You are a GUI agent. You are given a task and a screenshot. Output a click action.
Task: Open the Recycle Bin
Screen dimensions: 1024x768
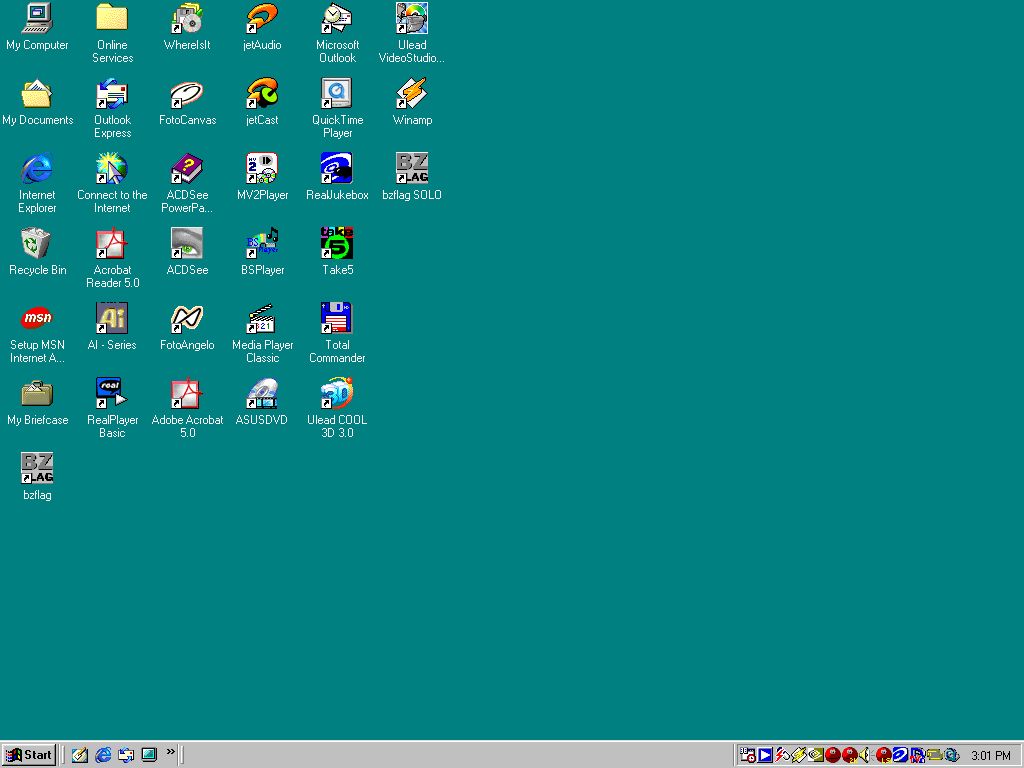pos(37,244)
